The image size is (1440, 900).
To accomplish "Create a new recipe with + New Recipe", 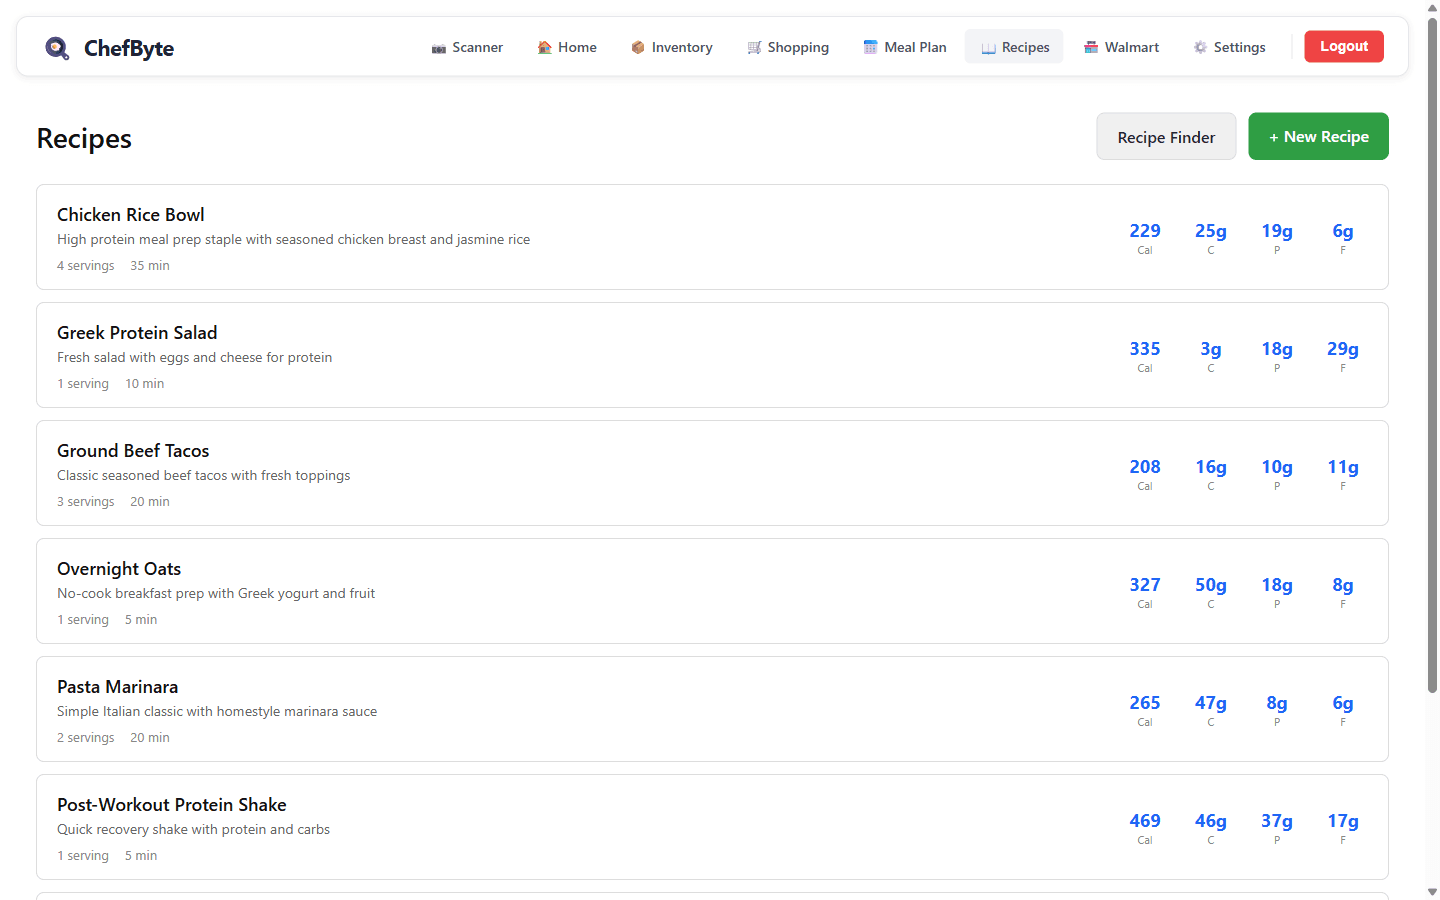I will tap(1318, 137).
